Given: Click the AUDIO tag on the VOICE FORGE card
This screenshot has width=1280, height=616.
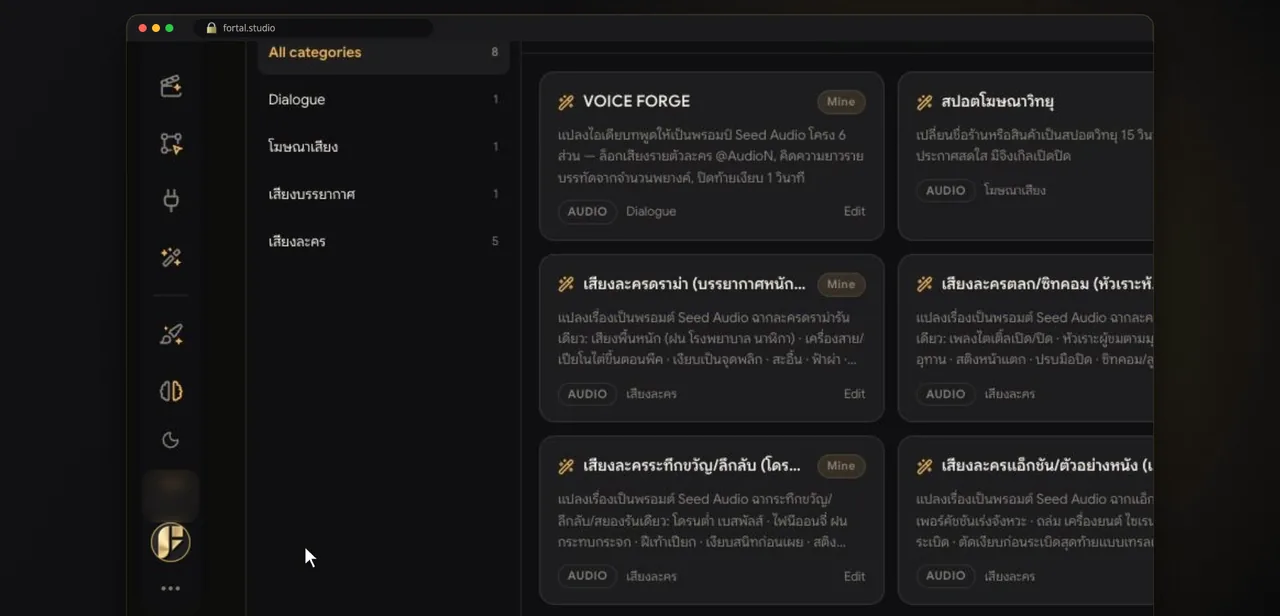Looking at the screenshot, I should (x=587, y=212).
